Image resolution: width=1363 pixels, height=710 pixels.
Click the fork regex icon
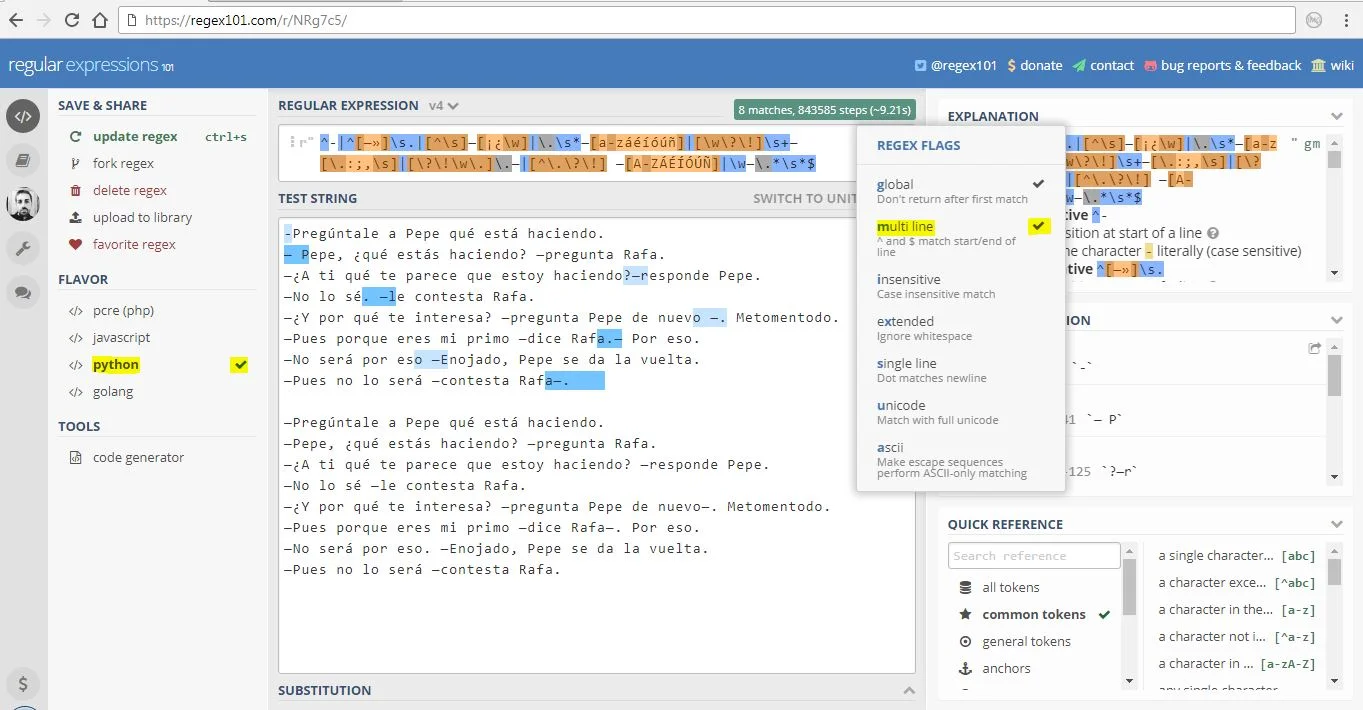pyautogui.click(x=75, y=164)
